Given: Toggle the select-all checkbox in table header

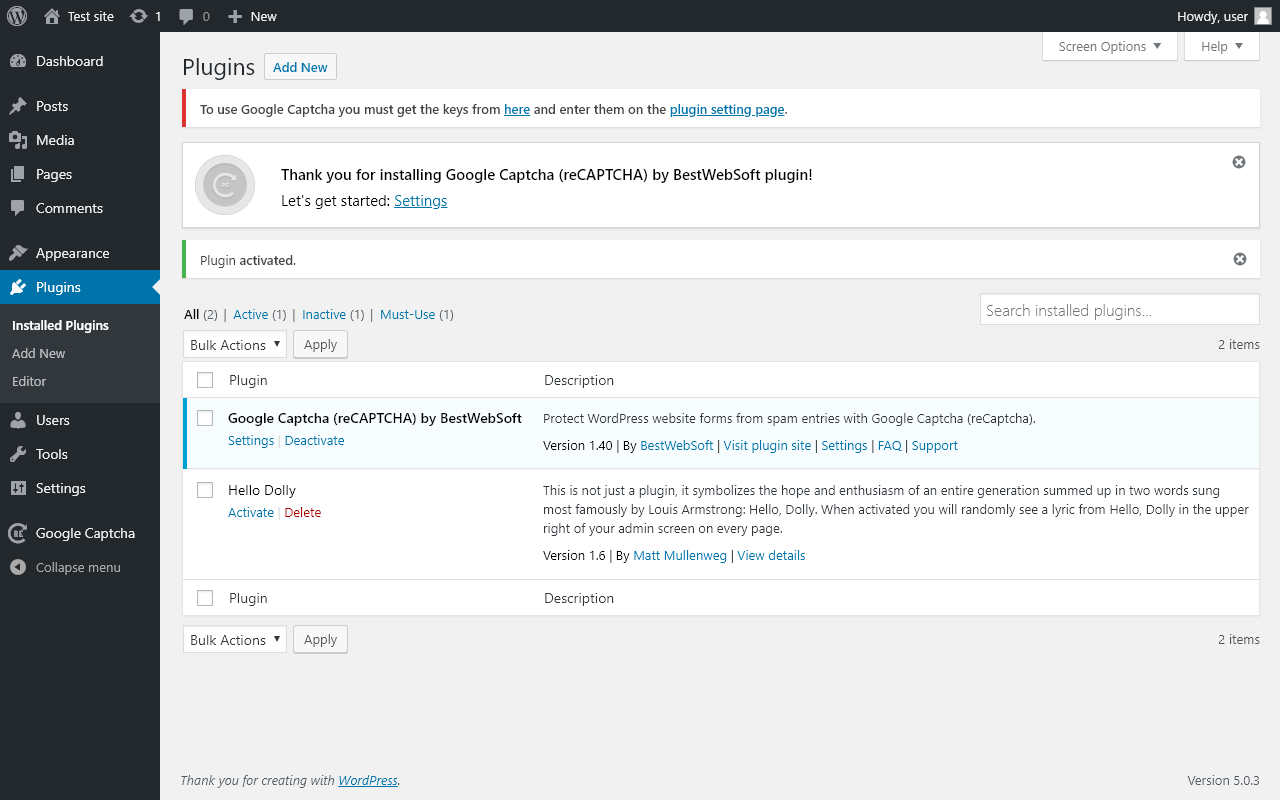Looking at the screenshot, I should [x=205, y=380].
